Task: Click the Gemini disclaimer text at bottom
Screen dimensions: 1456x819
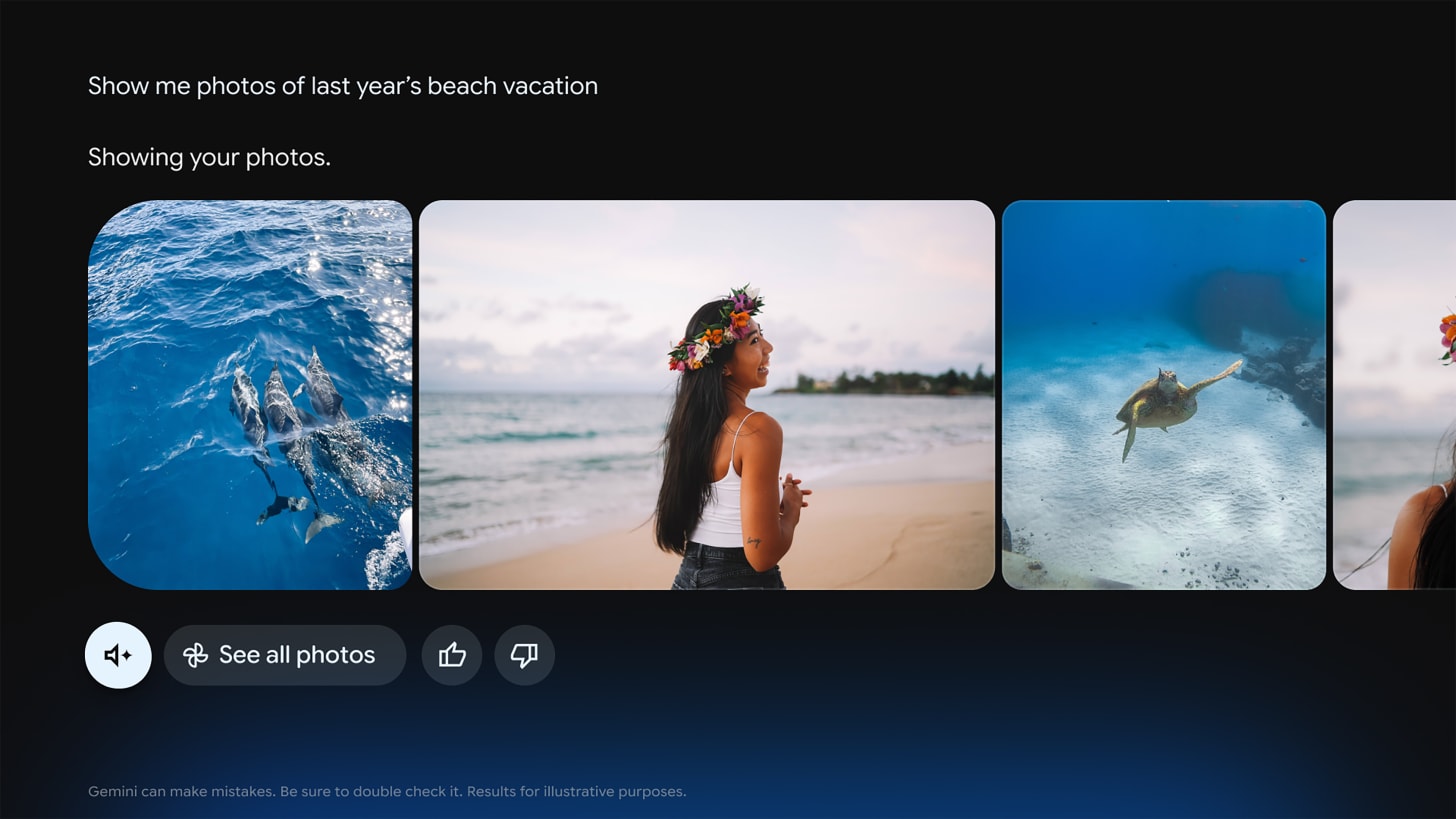Action: (387, 791)
